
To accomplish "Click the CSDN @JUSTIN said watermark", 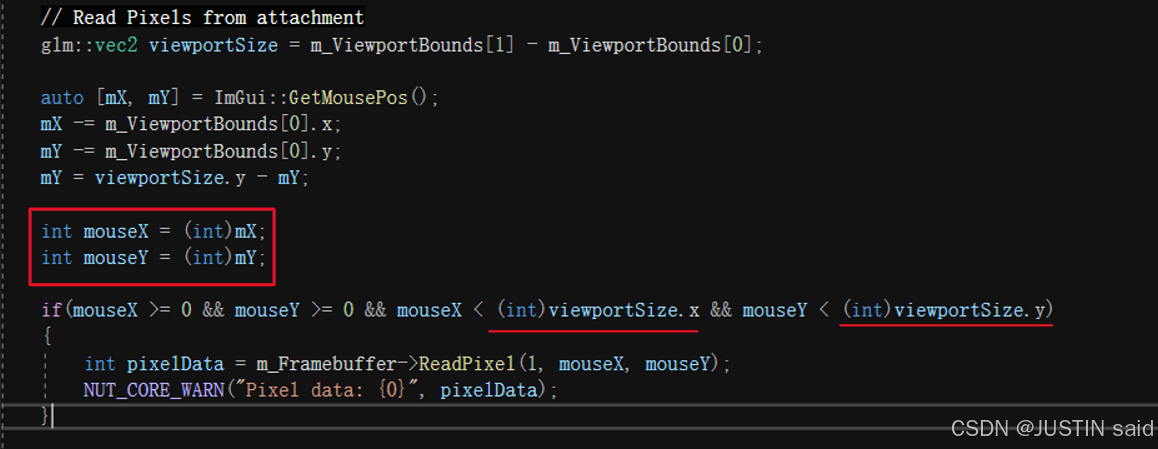I will (x=1050, y=429).
